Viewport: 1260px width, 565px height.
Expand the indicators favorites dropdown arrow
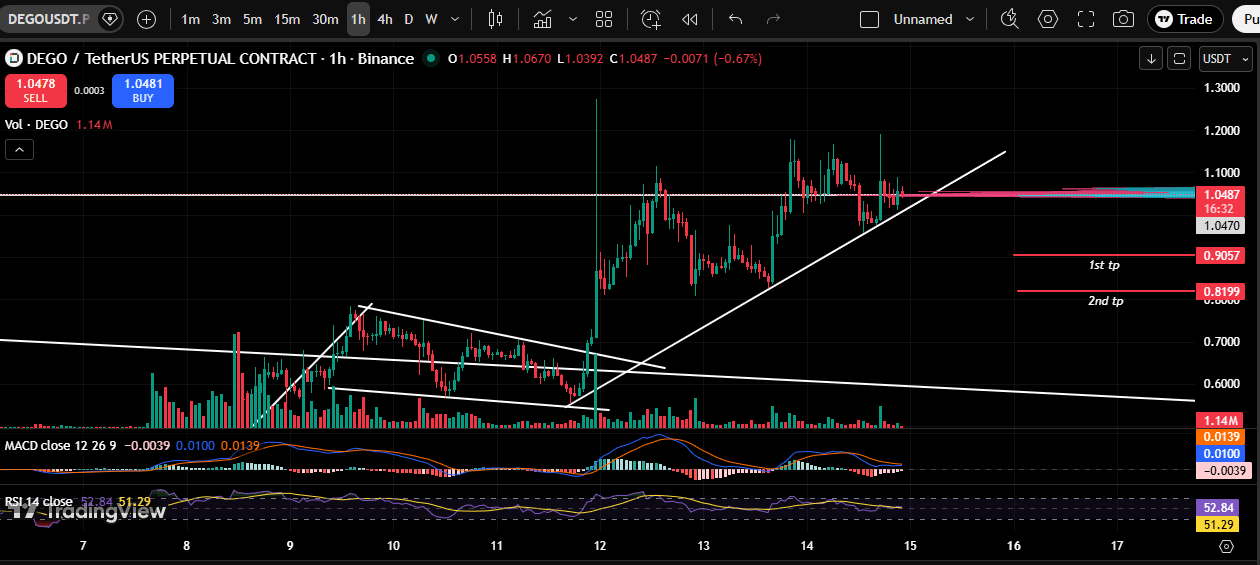pos(573,19)
